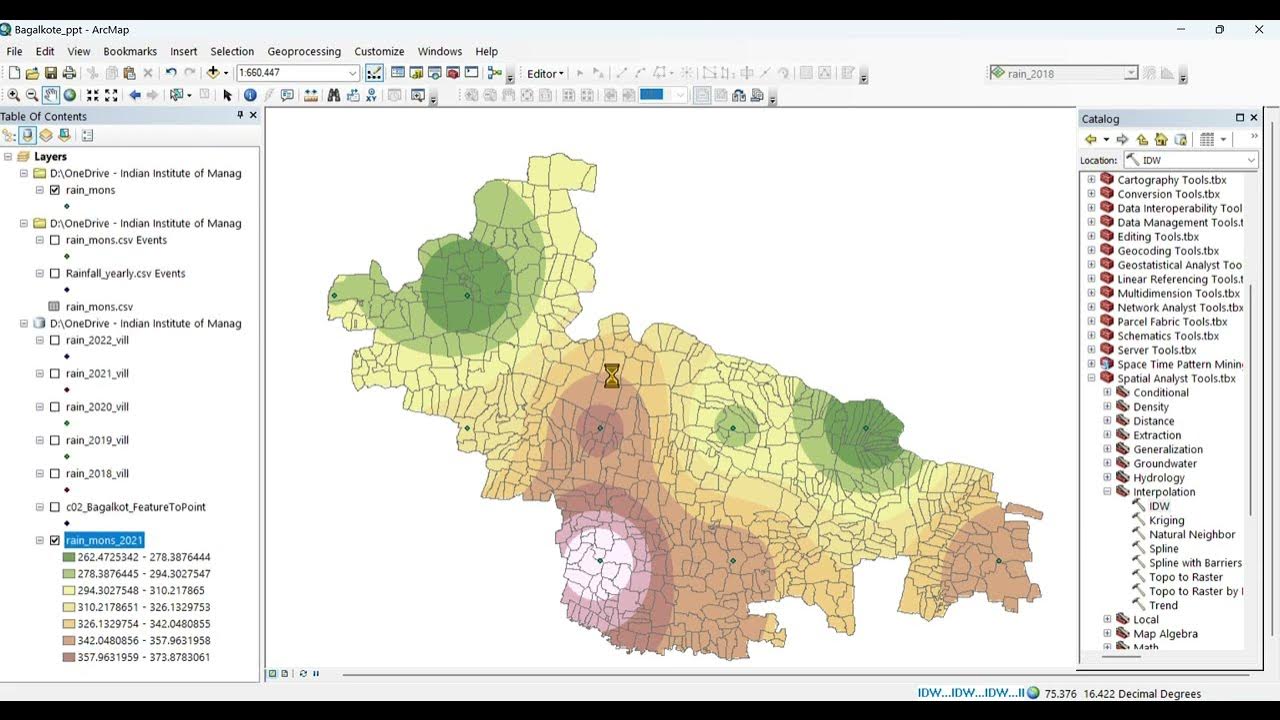
Task: Click the 357.96 - 373.88 legend swatch
Action: pos(68,657)
